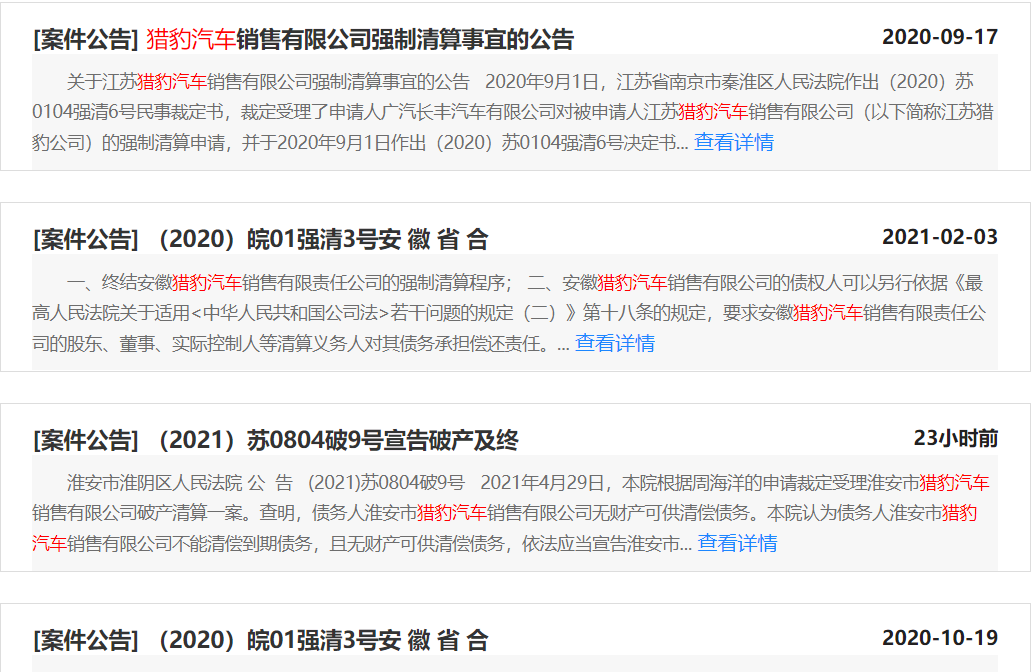Click 查看详情 in the 2020-09-17 notice

[734, 142]
